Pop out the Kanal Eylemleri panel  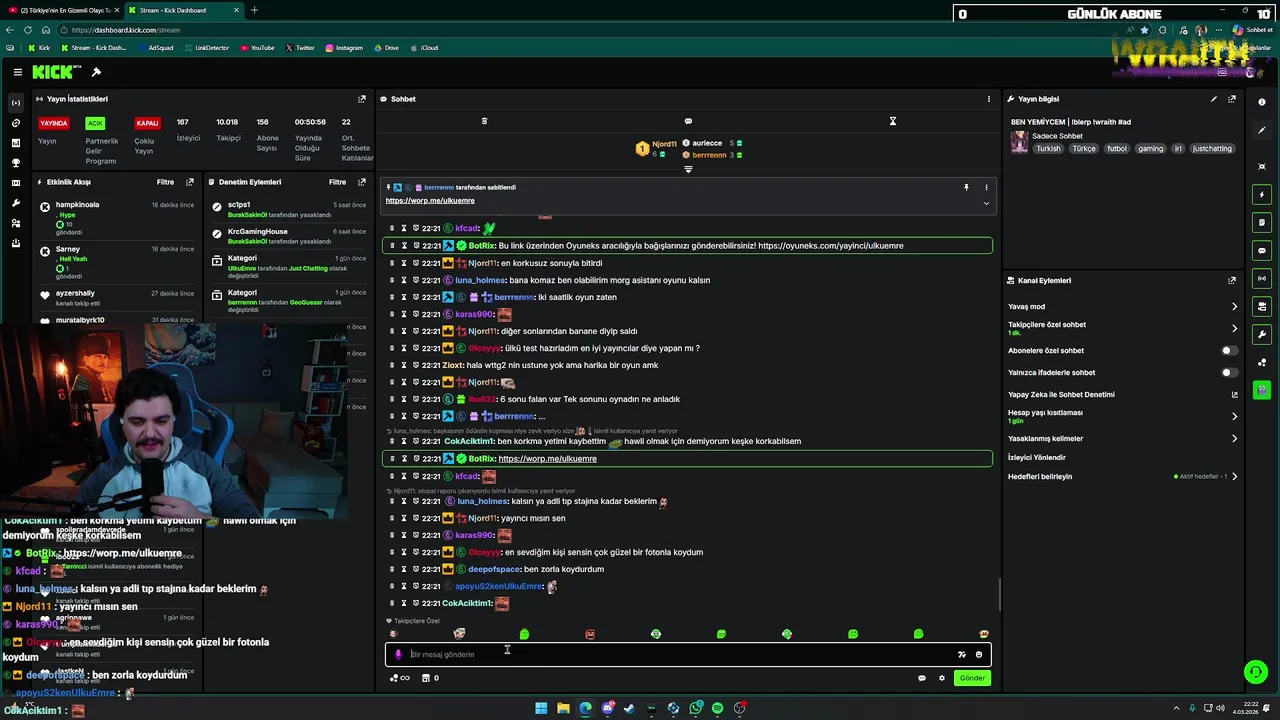pyautogui.click(x=1232, y=281)
